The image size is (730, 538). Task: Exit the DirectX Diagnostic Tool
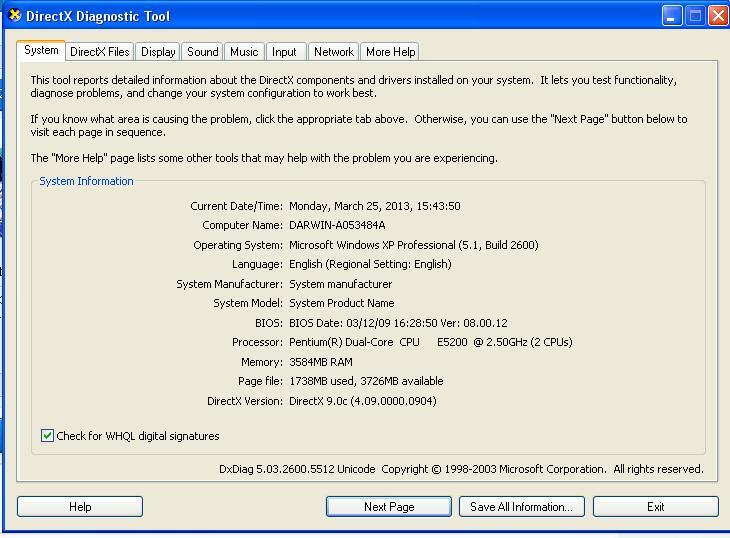[x=656, y=506]
